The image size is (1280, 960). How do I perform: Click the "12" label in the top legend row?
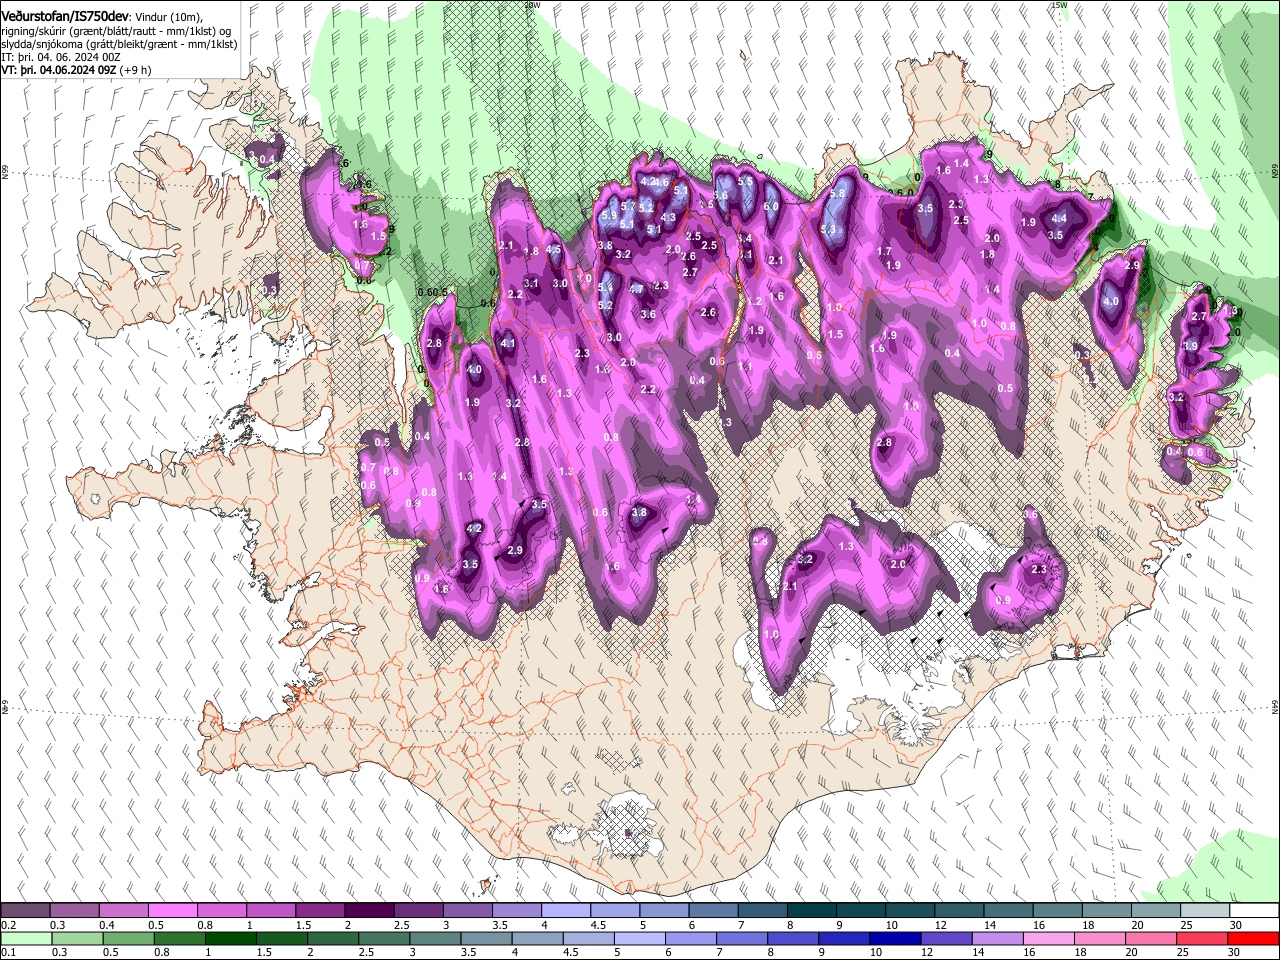click(x=940, y=925)
